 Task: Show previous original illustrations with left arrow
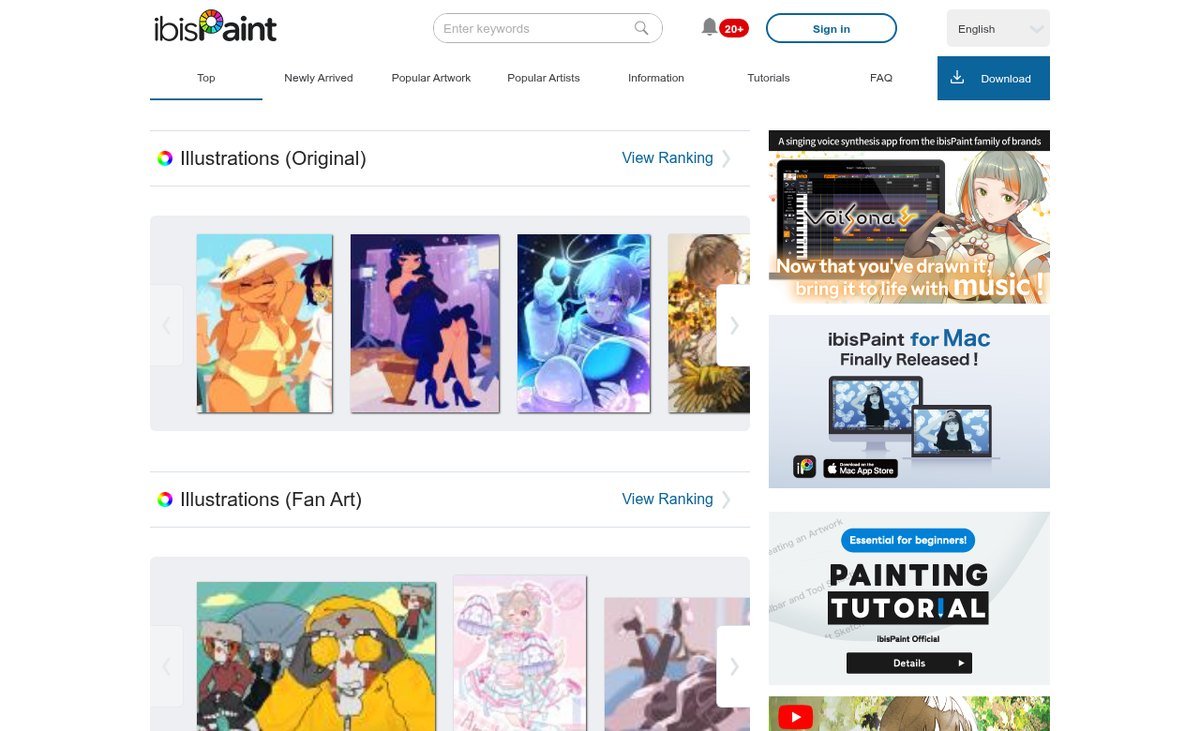166,325
